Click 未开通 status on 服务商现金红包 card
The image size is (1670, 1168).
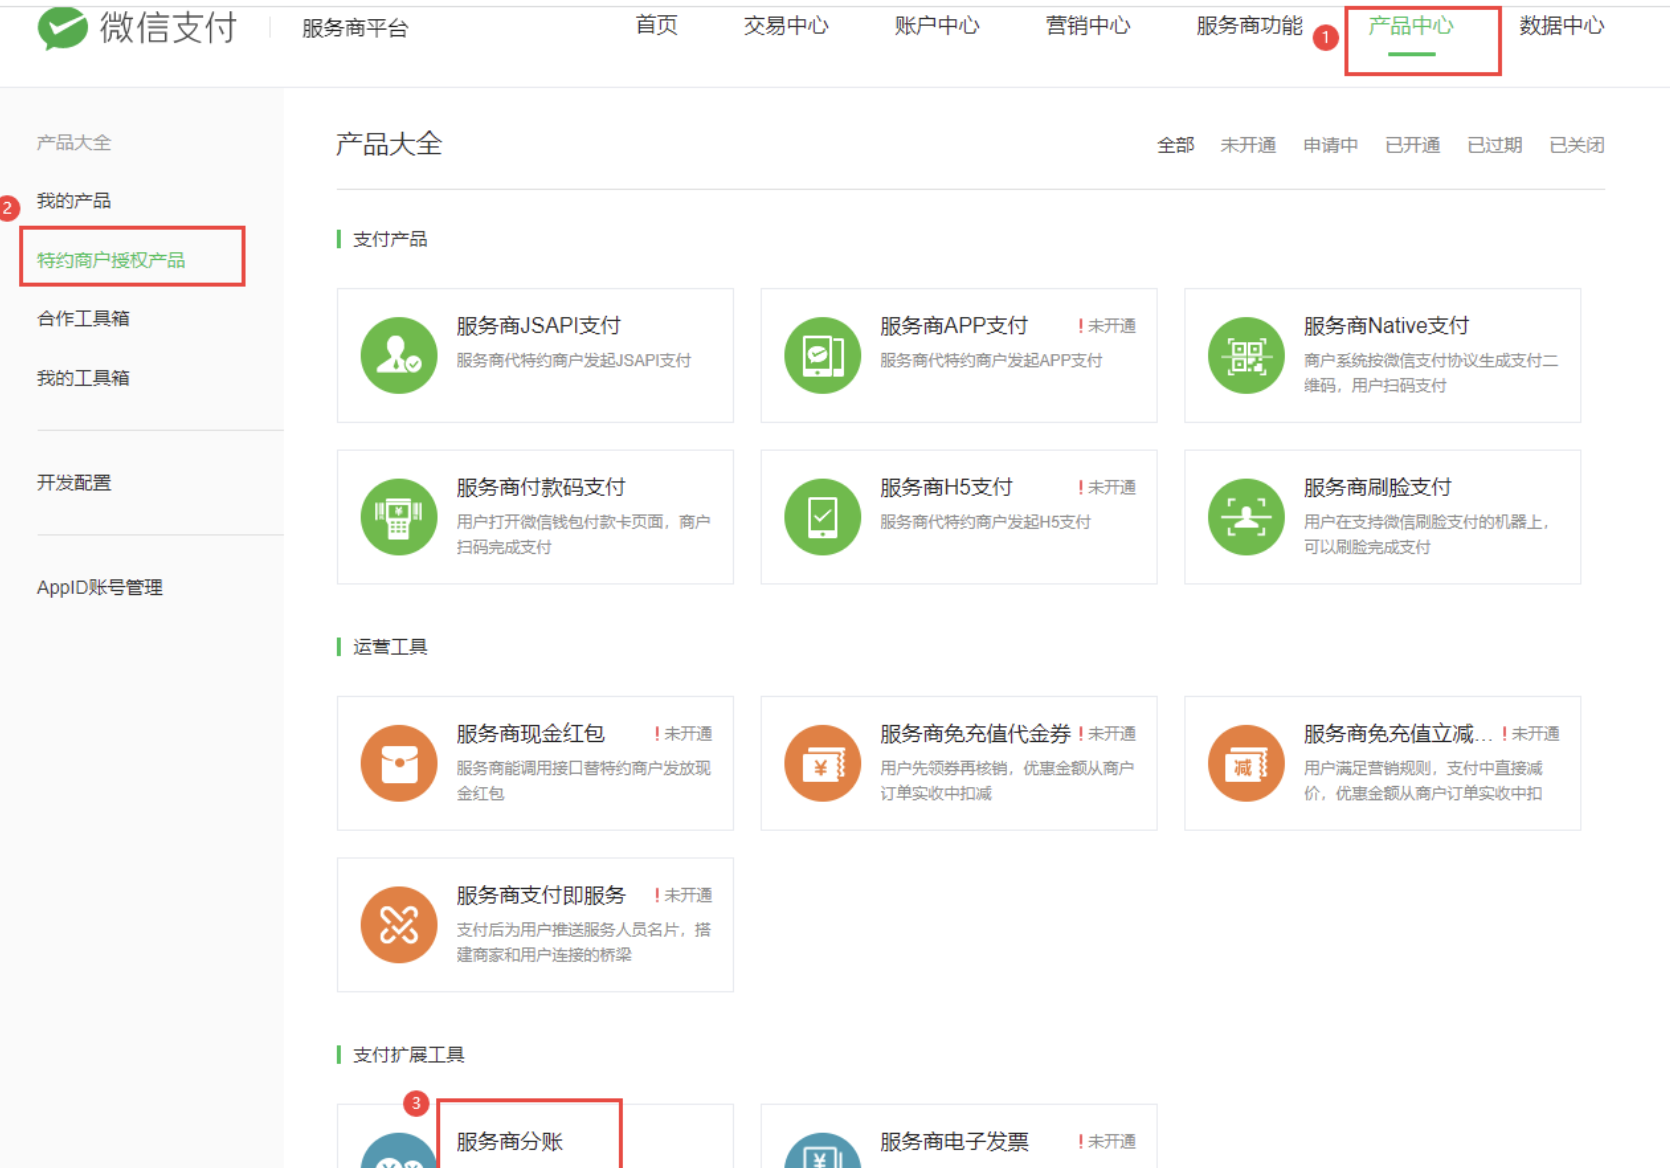(683, 734)
